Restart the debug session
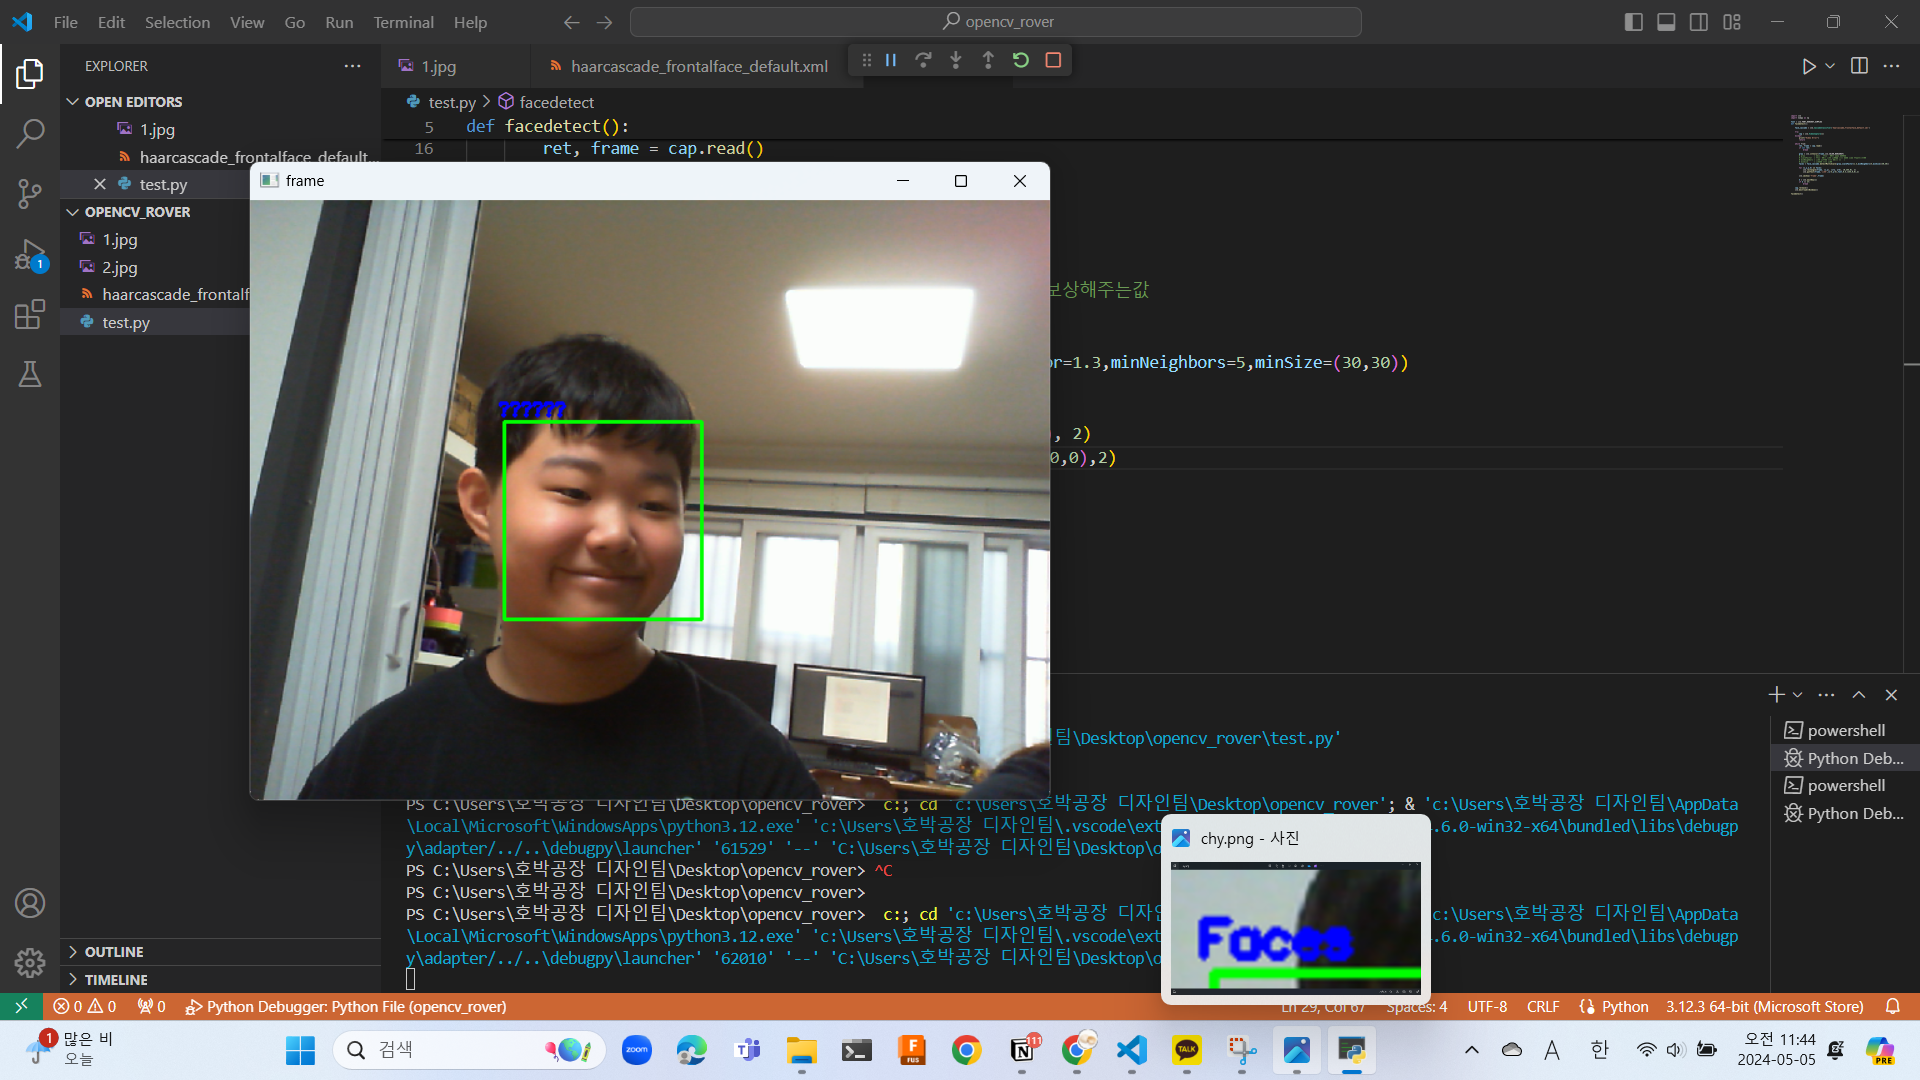Image resolution: width=1920 pixels, height=1080 pixels. [x=1021, y=60]
